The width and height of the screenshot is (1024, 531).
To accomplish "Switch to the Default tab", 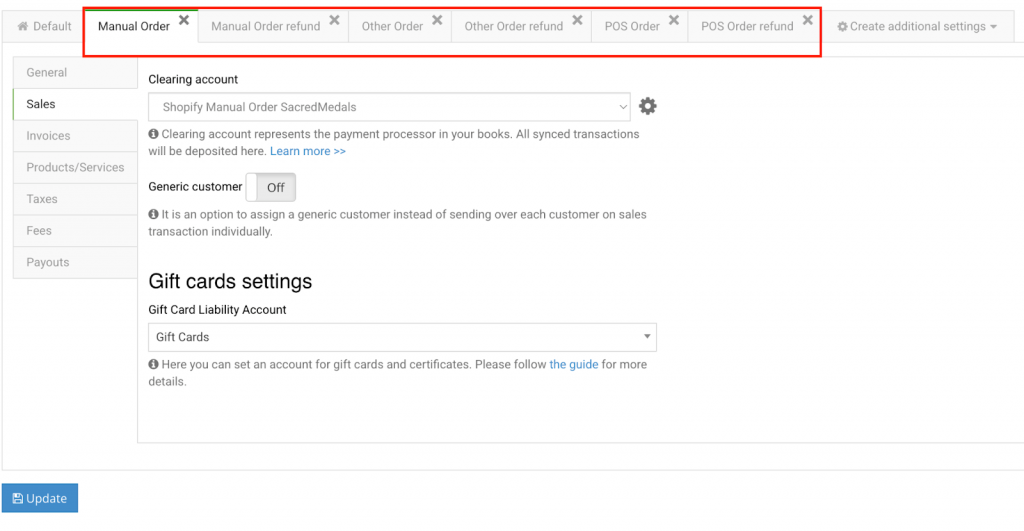I will 44,27.
